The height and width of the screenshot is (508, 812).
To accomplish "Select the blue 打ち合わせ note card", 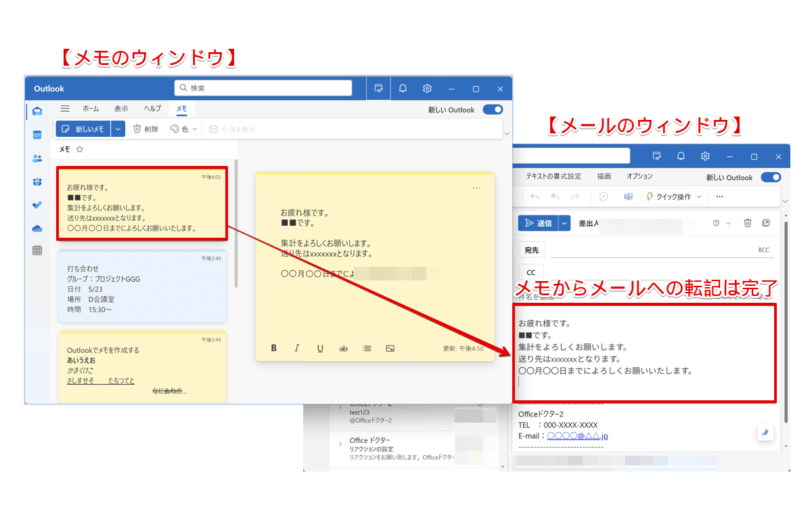I will [142, 286].
